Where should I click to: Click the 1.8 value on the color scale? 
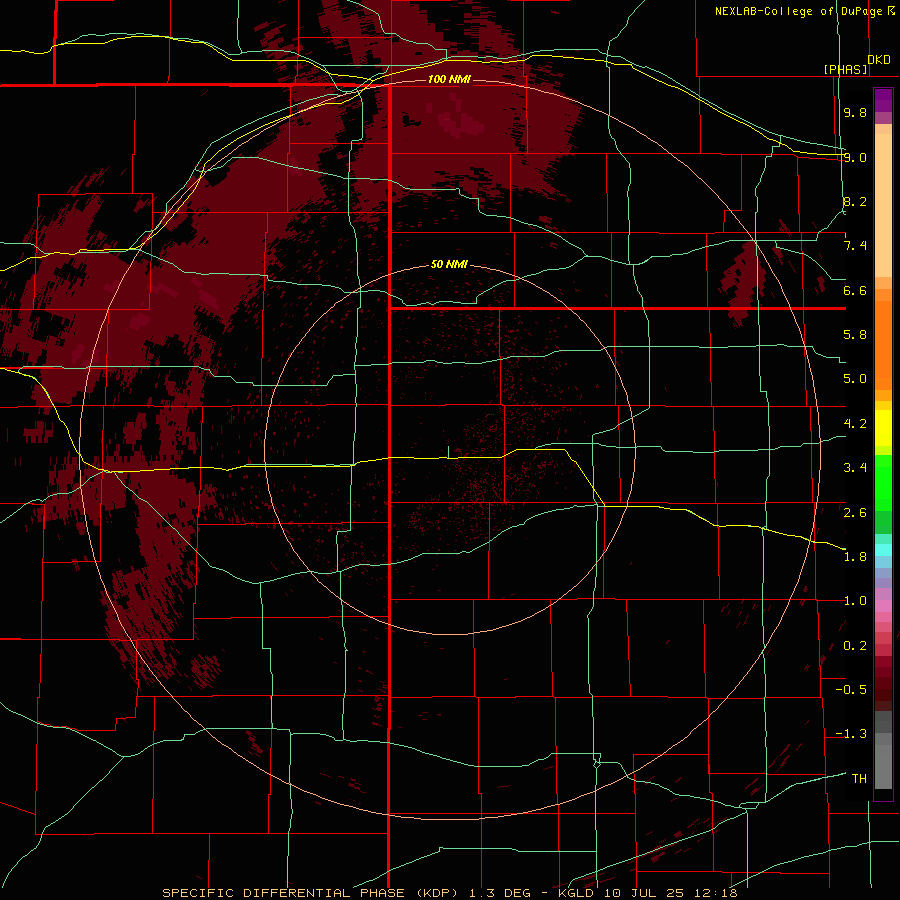pyautogui.click(x=855, y=557)
